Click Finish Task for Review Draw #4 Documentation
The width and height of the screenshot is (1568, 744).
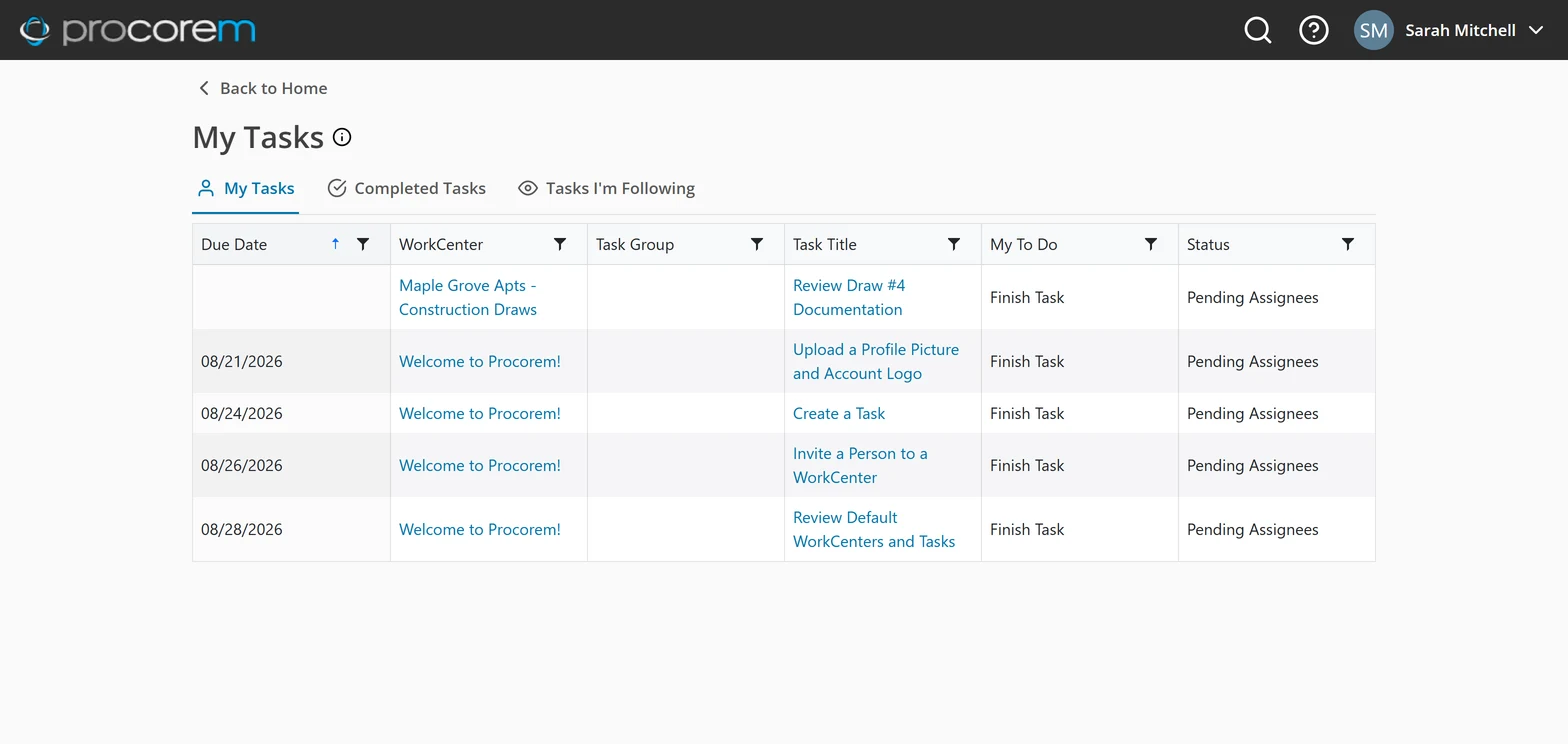pyautogui.click(x=1027, y=297)
